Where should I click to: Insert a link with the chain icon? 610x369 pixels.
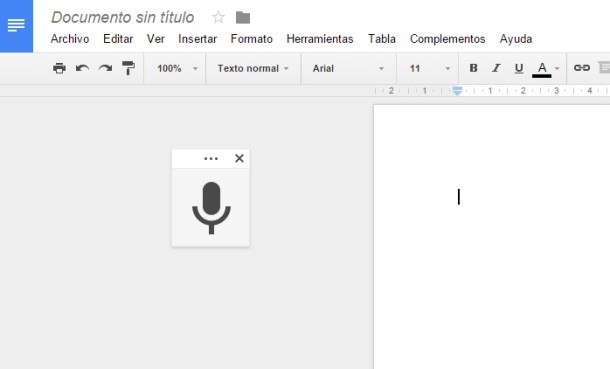(582, 68)
